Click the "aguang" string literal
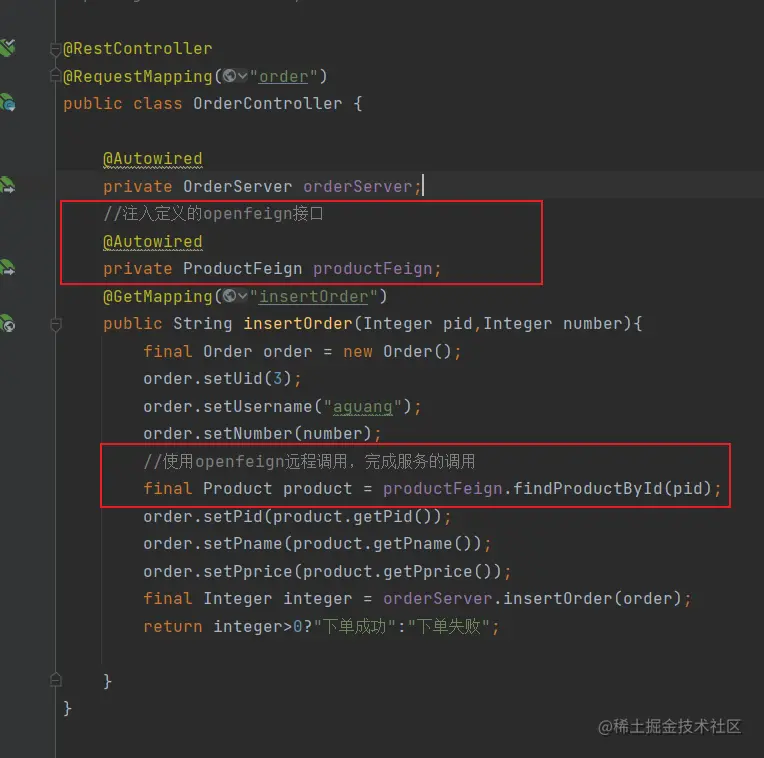This screenshot has height=758, width=764. (x=363, y=406)
